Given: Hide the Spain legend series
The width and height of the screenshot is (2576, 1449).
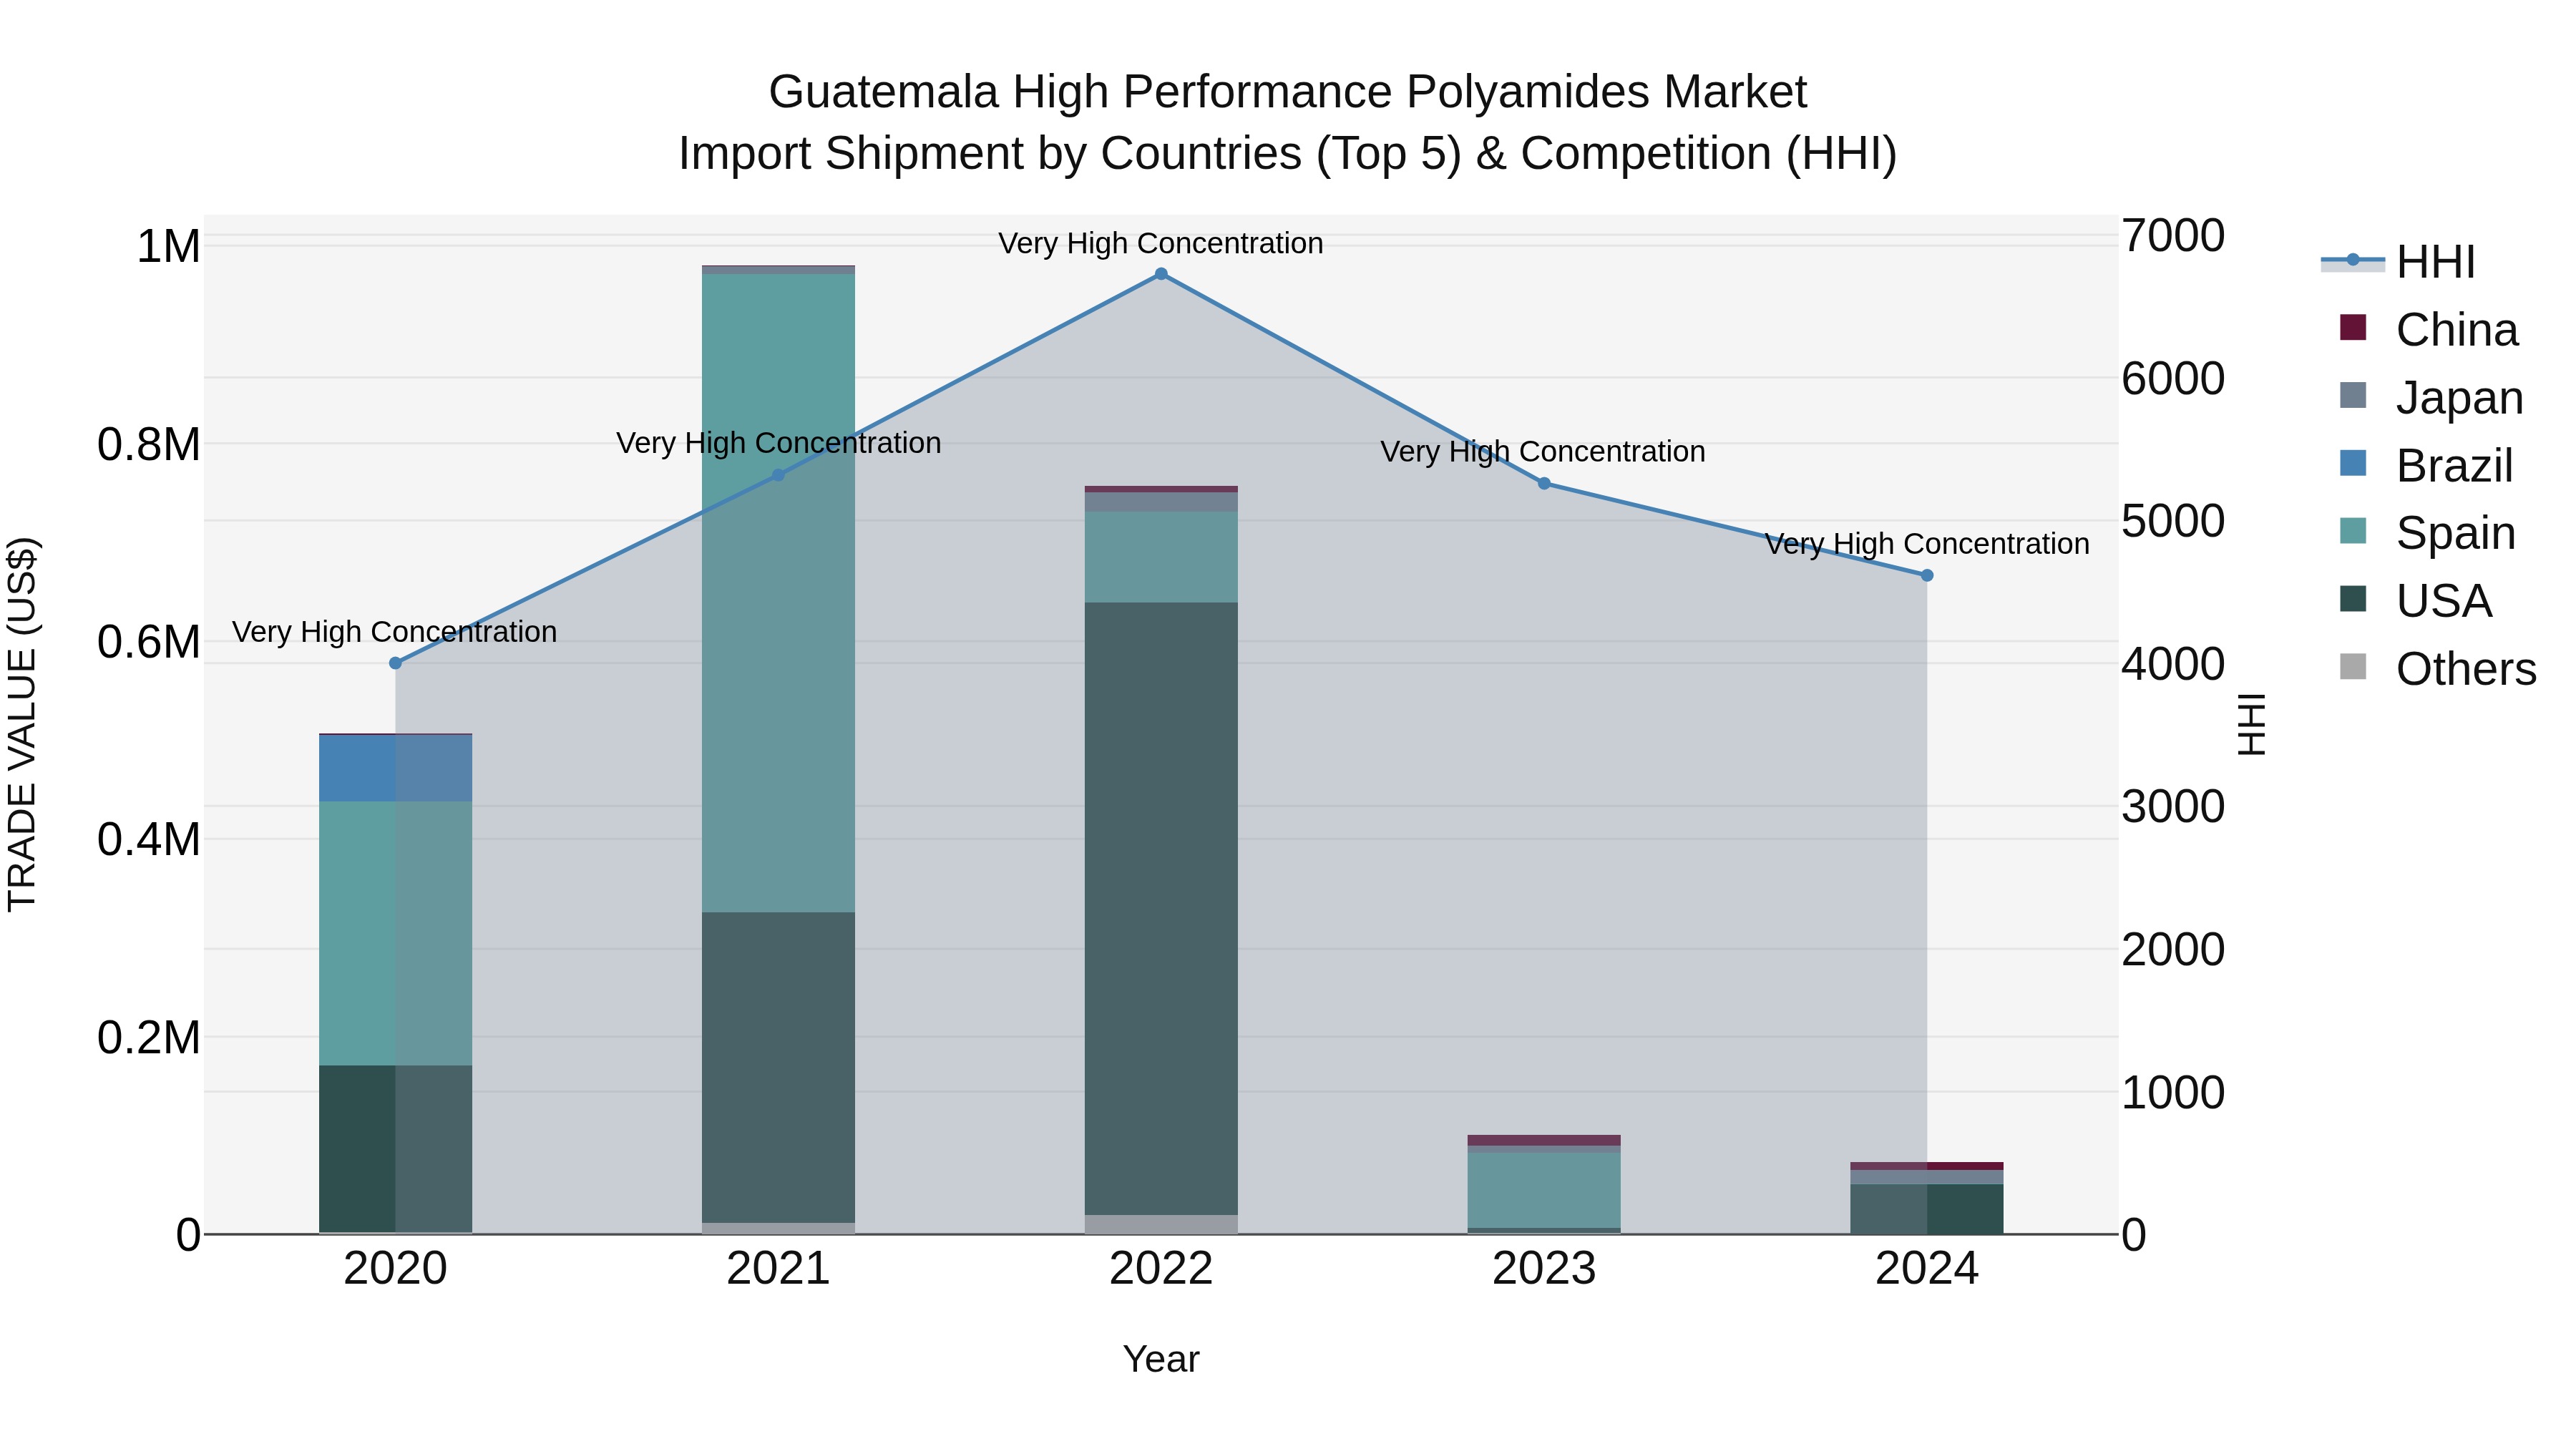Looking at the screenshot, I should [x=2427, y=532].
